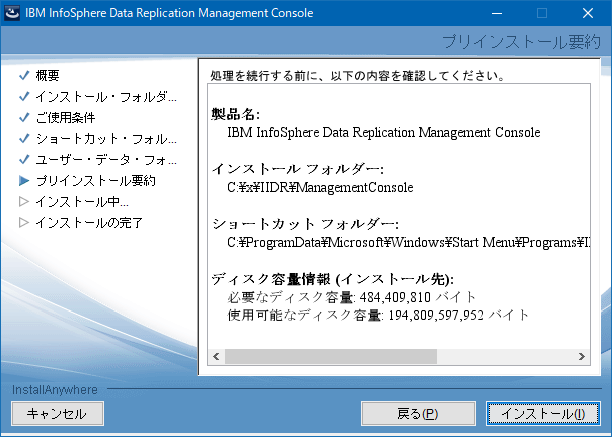
Task: Click the checkmark beside 概要 step
Action: click(x=24, y=75)
